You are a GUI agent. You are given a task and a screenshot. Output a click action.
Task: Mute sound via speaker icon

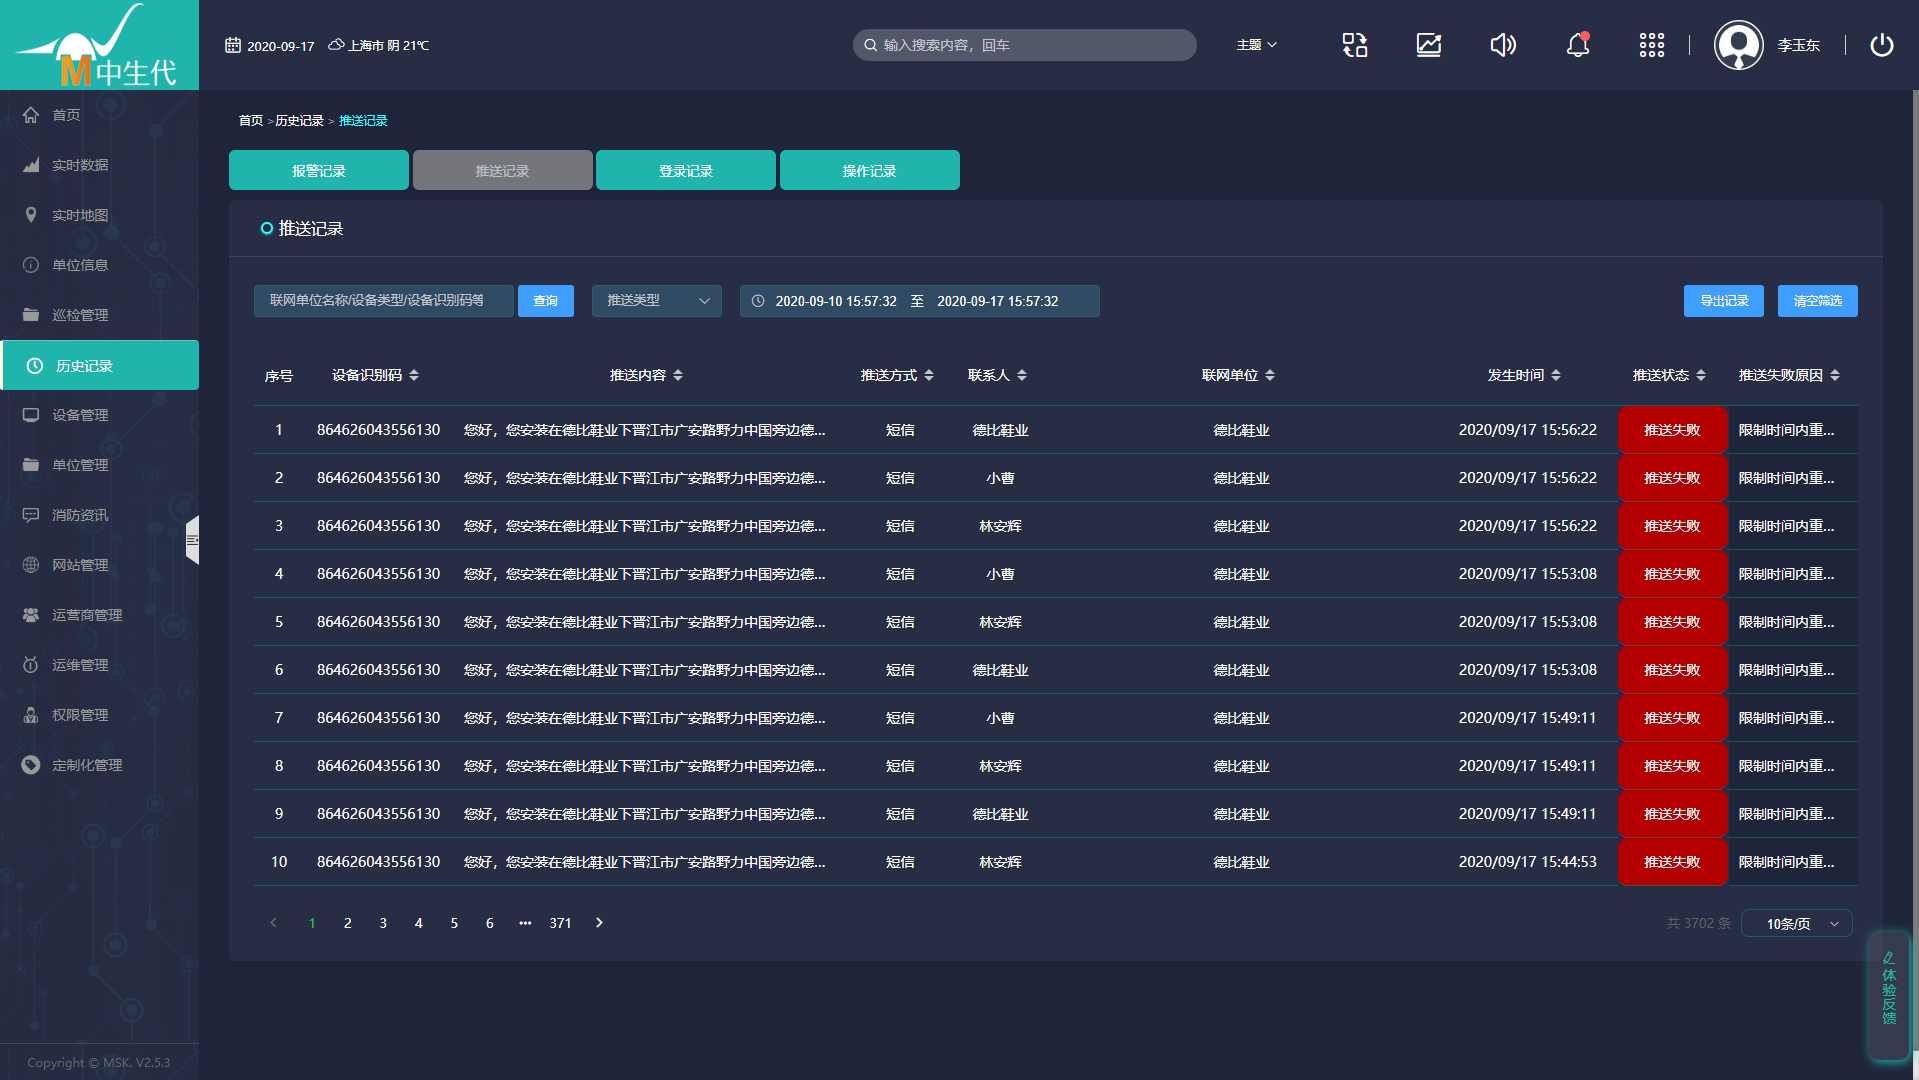[x=1502, y=45]
